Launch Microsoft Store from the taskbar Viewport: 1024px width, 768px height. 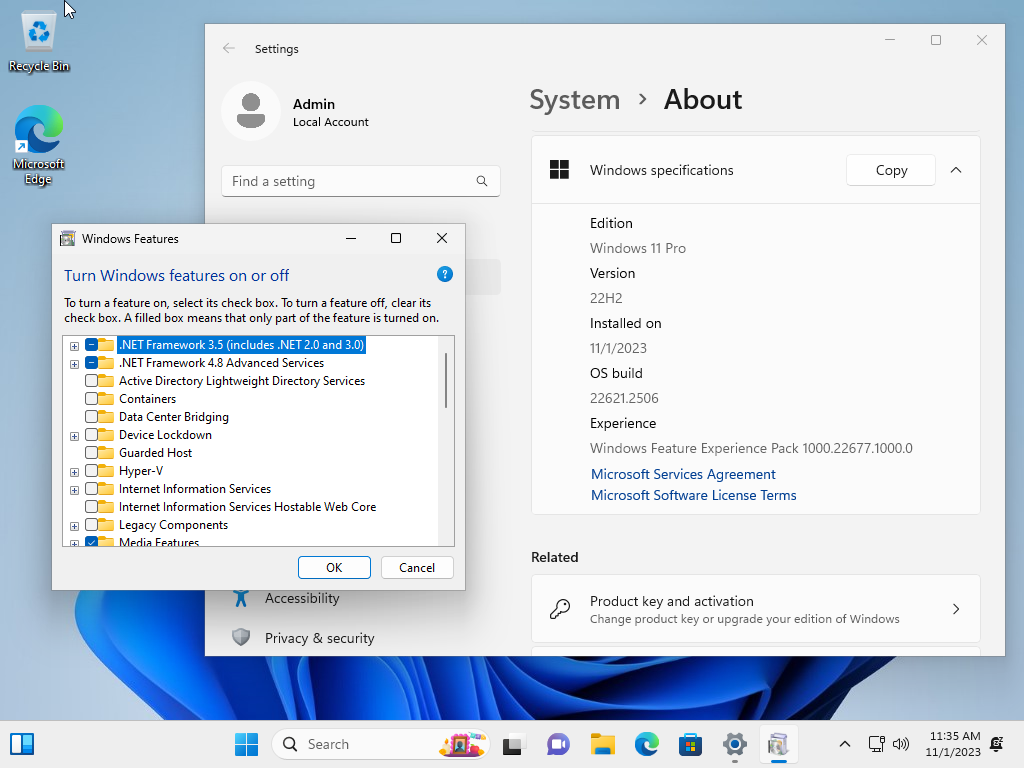pyautogui.click(x=690, y=744)
